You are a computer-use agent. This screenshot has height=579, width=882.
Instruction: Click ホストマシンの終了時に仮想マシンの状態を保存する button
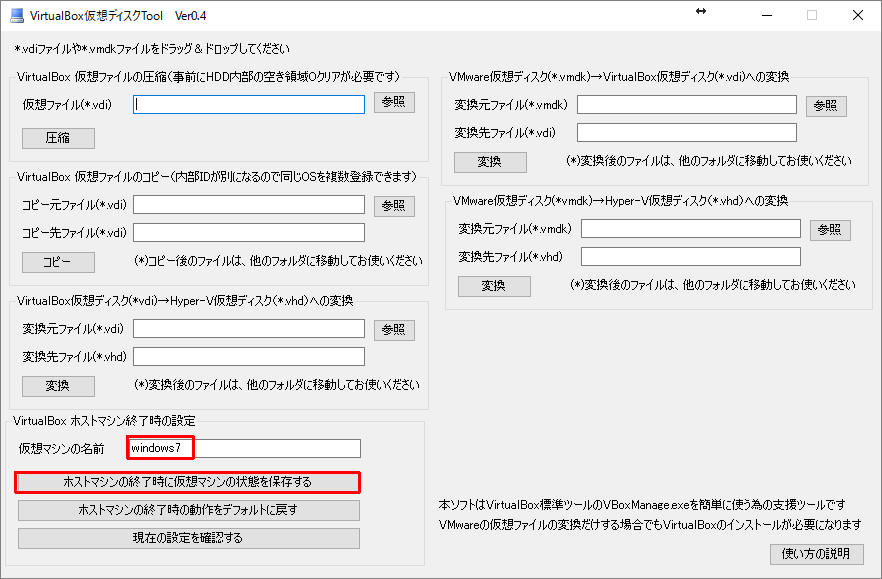coord(188,482)
